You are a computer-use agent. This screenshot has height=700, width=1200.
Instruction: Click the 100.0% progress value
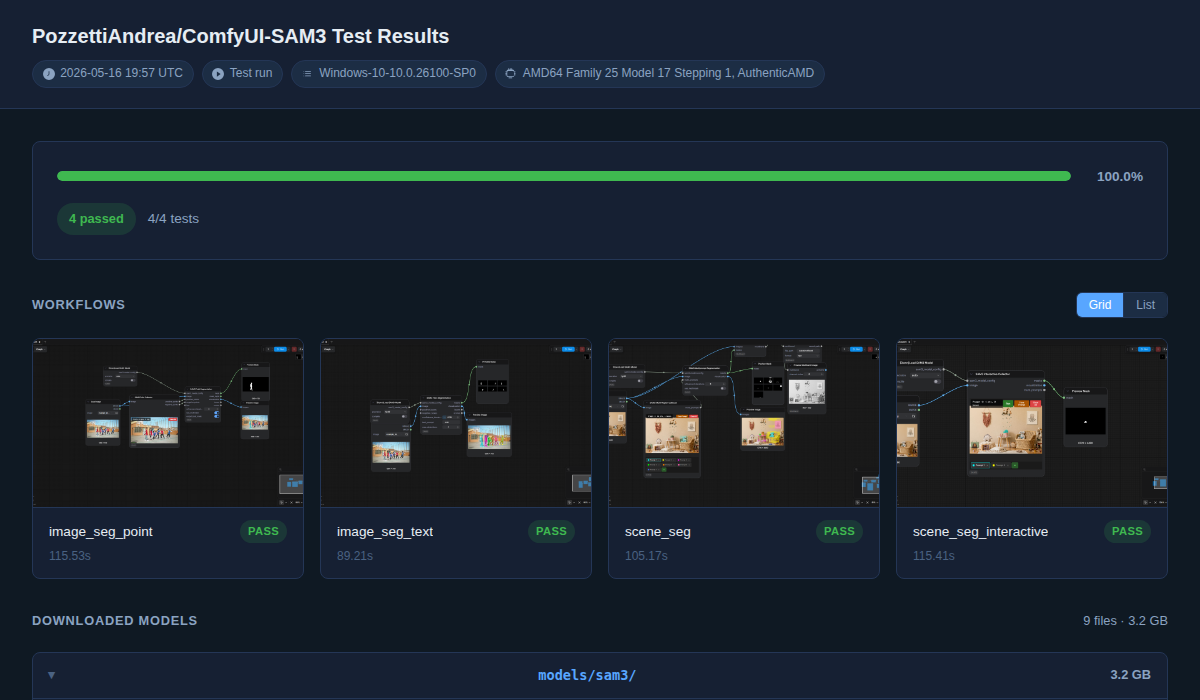(1120, 176)
